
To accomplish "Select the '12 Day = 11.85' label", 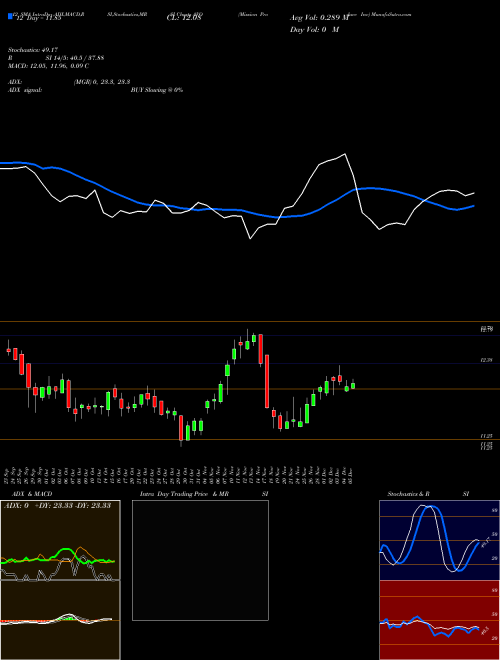I will (38, 19).
